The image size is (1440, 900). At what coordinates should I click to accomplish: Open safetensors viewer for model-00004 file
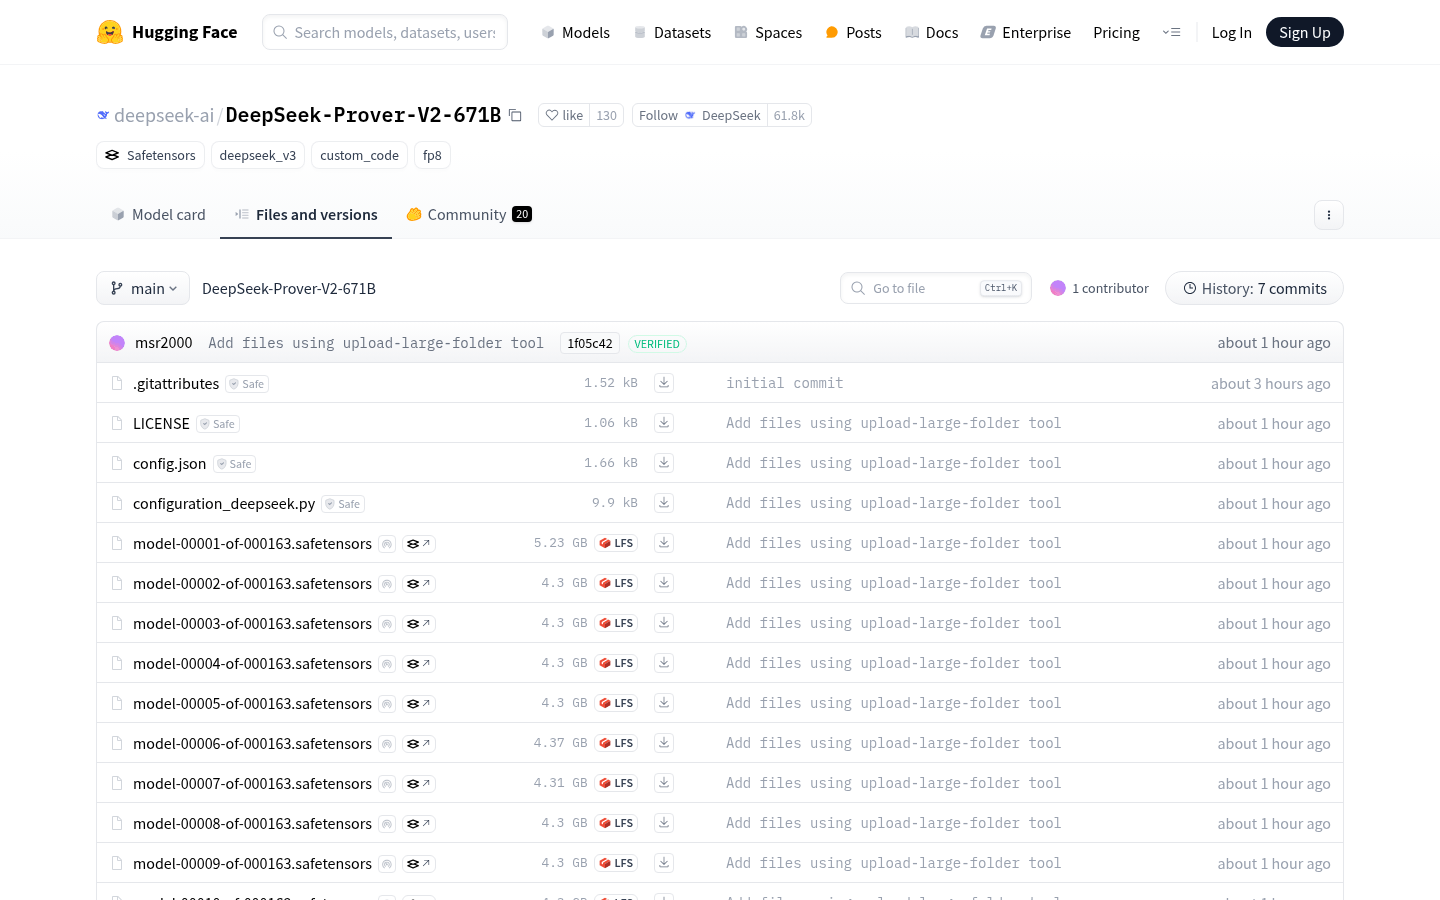coord(419,664)
